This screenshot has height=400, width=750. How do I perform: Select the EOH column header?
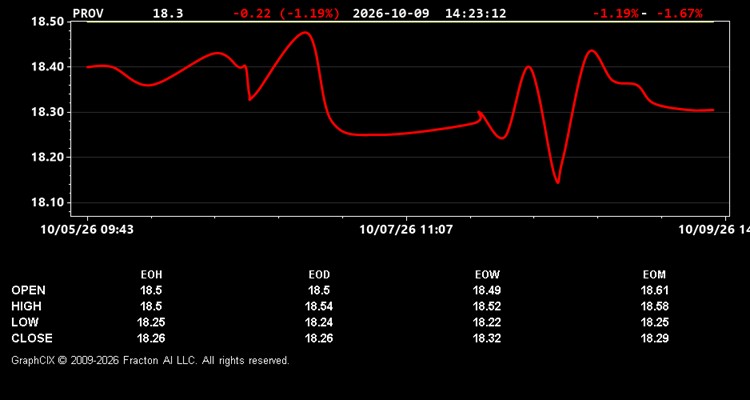tap(151, 275)
